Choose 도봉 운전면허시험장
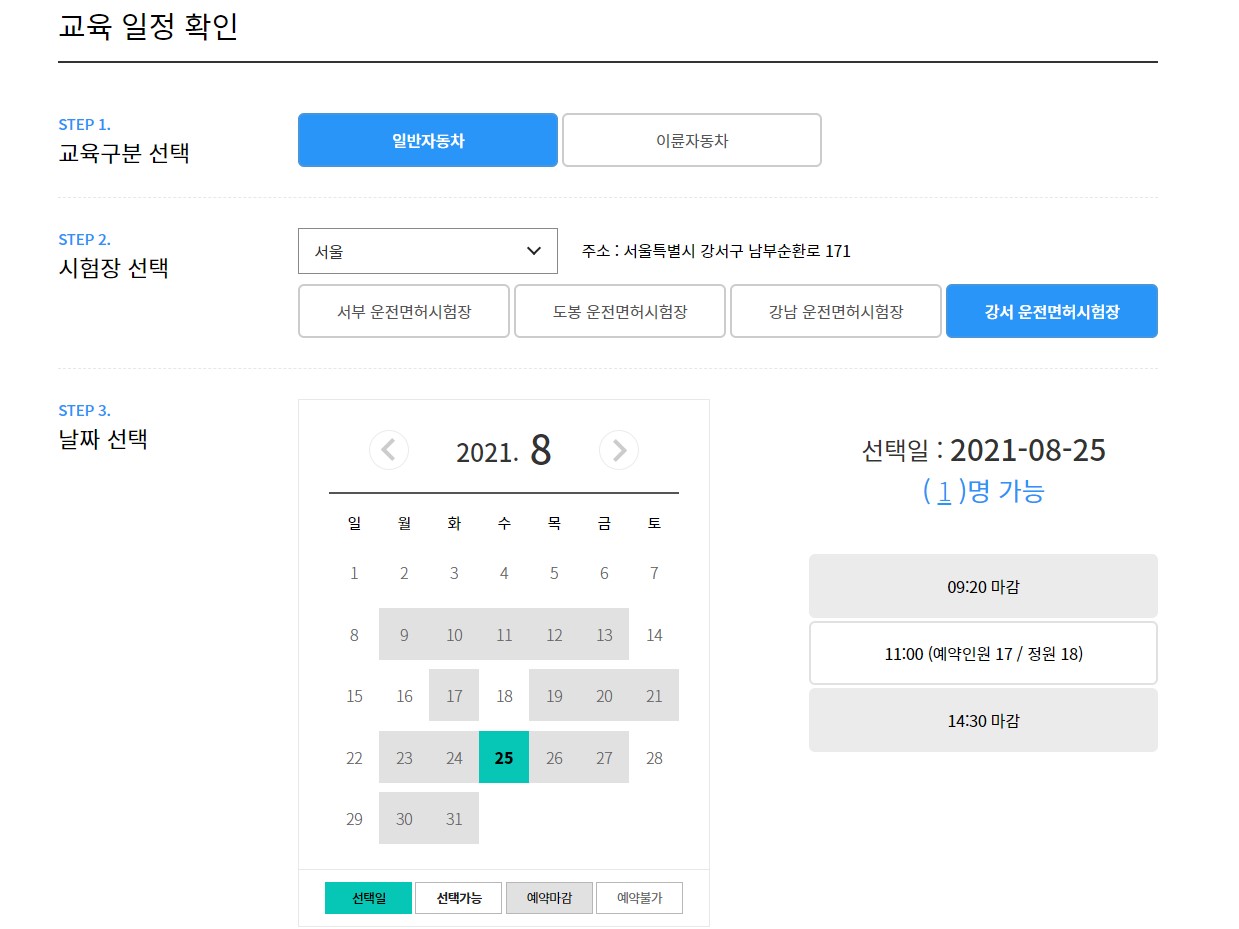 pyautogui.click(x=620, y=311)
